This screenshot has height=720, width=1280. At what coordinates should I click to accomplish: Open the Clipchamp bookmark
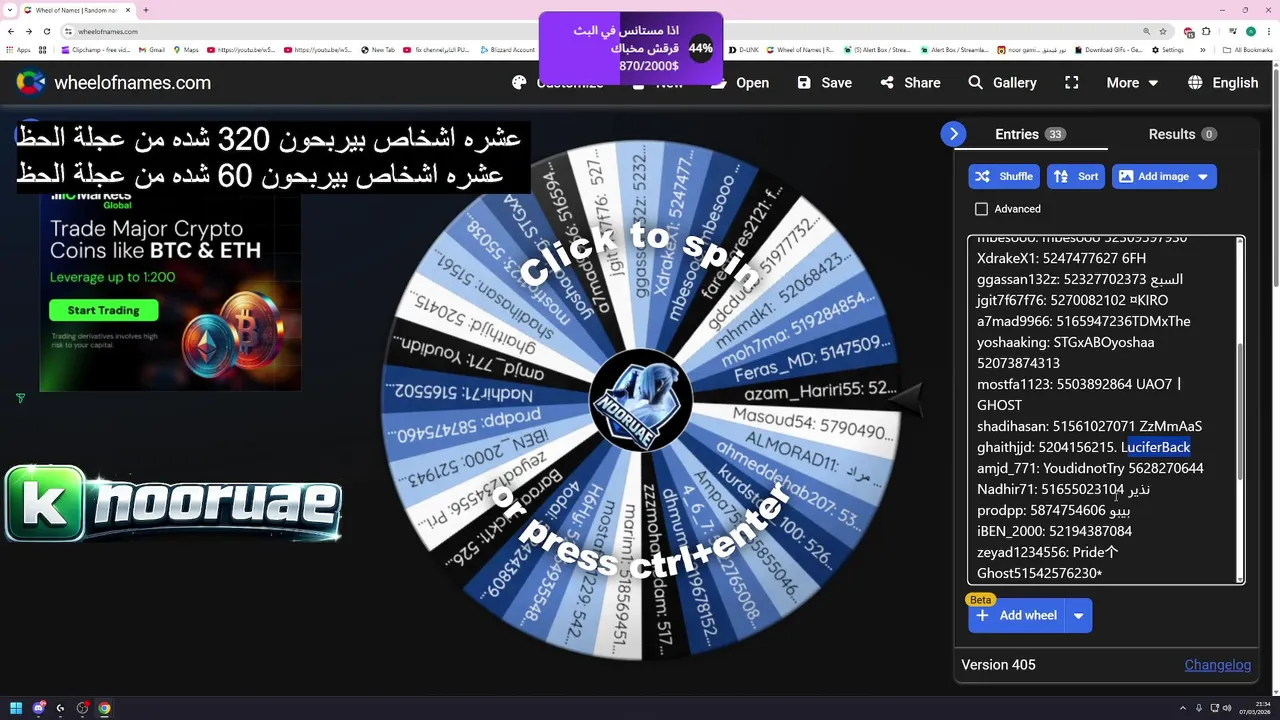coord(95,50)
